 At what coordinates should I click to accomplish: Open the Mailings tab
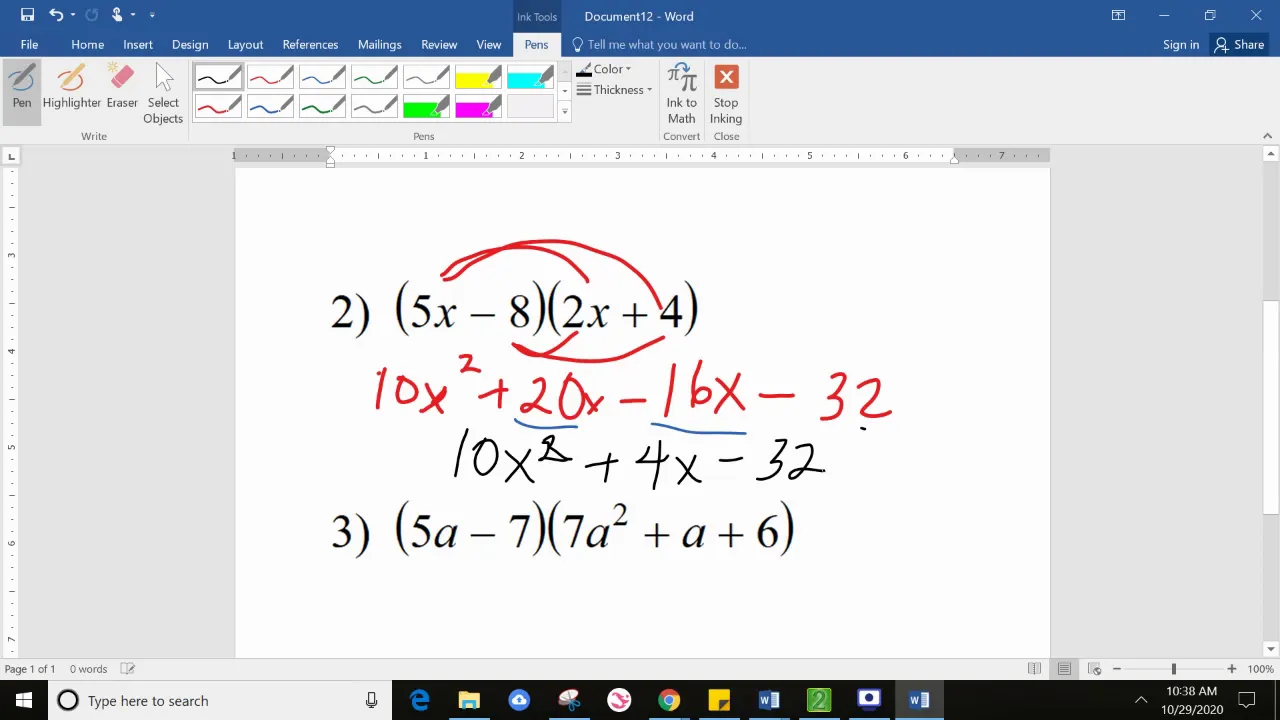pos(380,44)
